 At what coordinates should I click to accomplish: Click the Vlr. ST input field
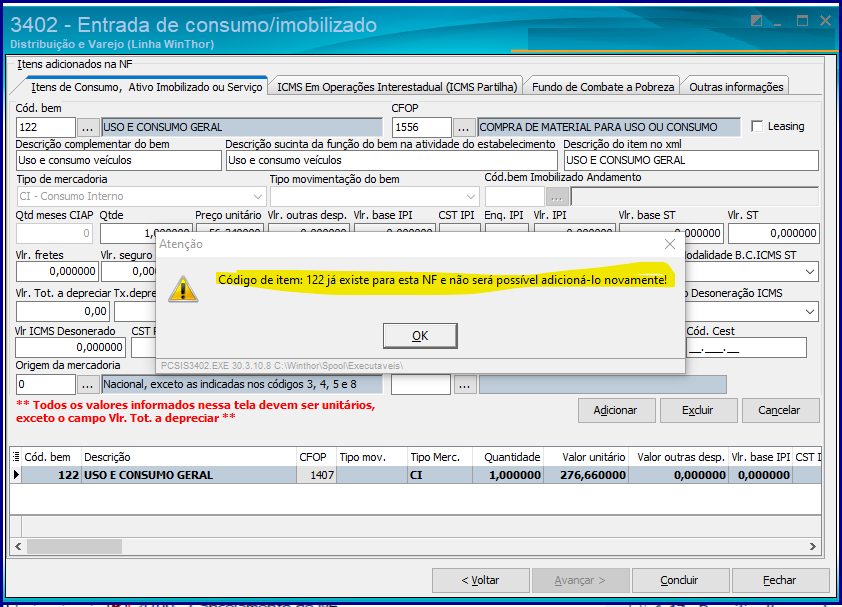[773, 233]
